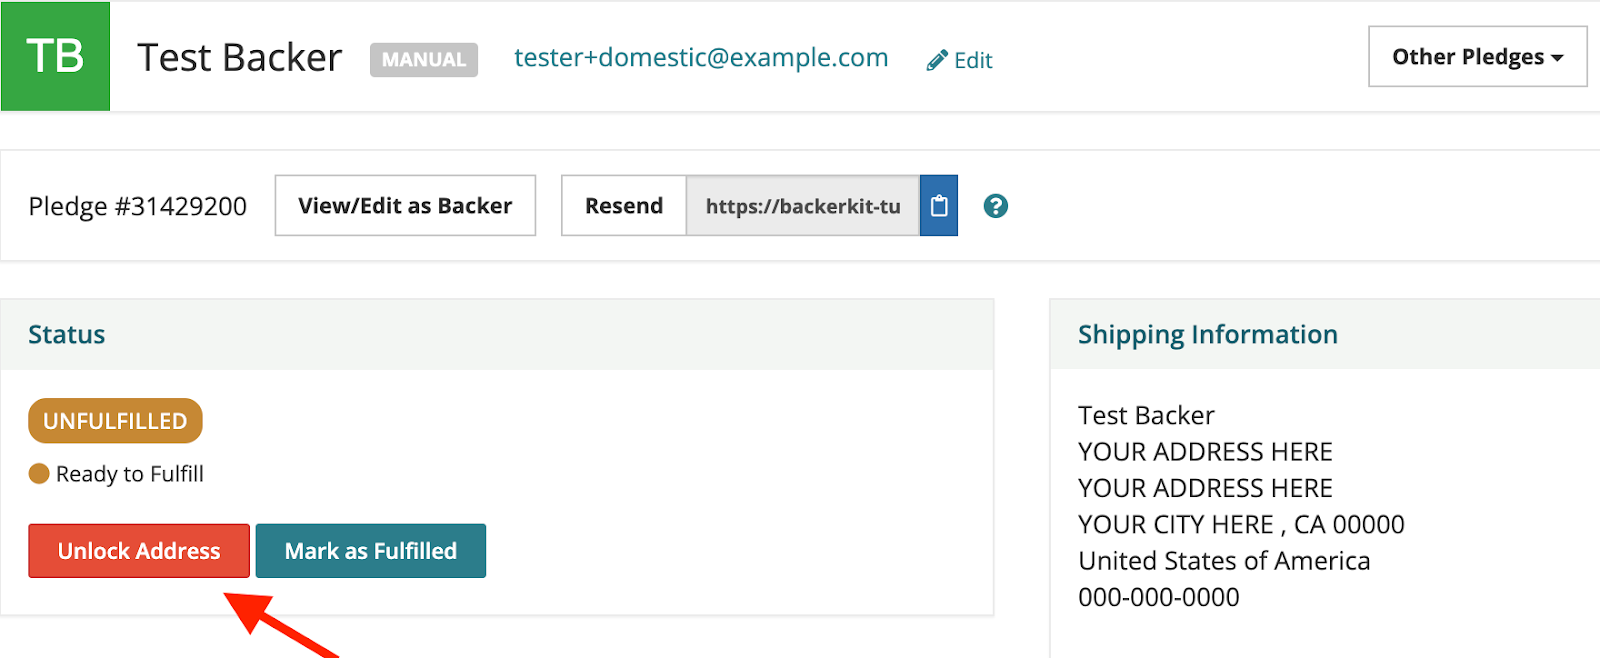Click the United States of America address line
This screenshot has height=658, width=1600.
pyautogui.click(x=1224, y=561)
